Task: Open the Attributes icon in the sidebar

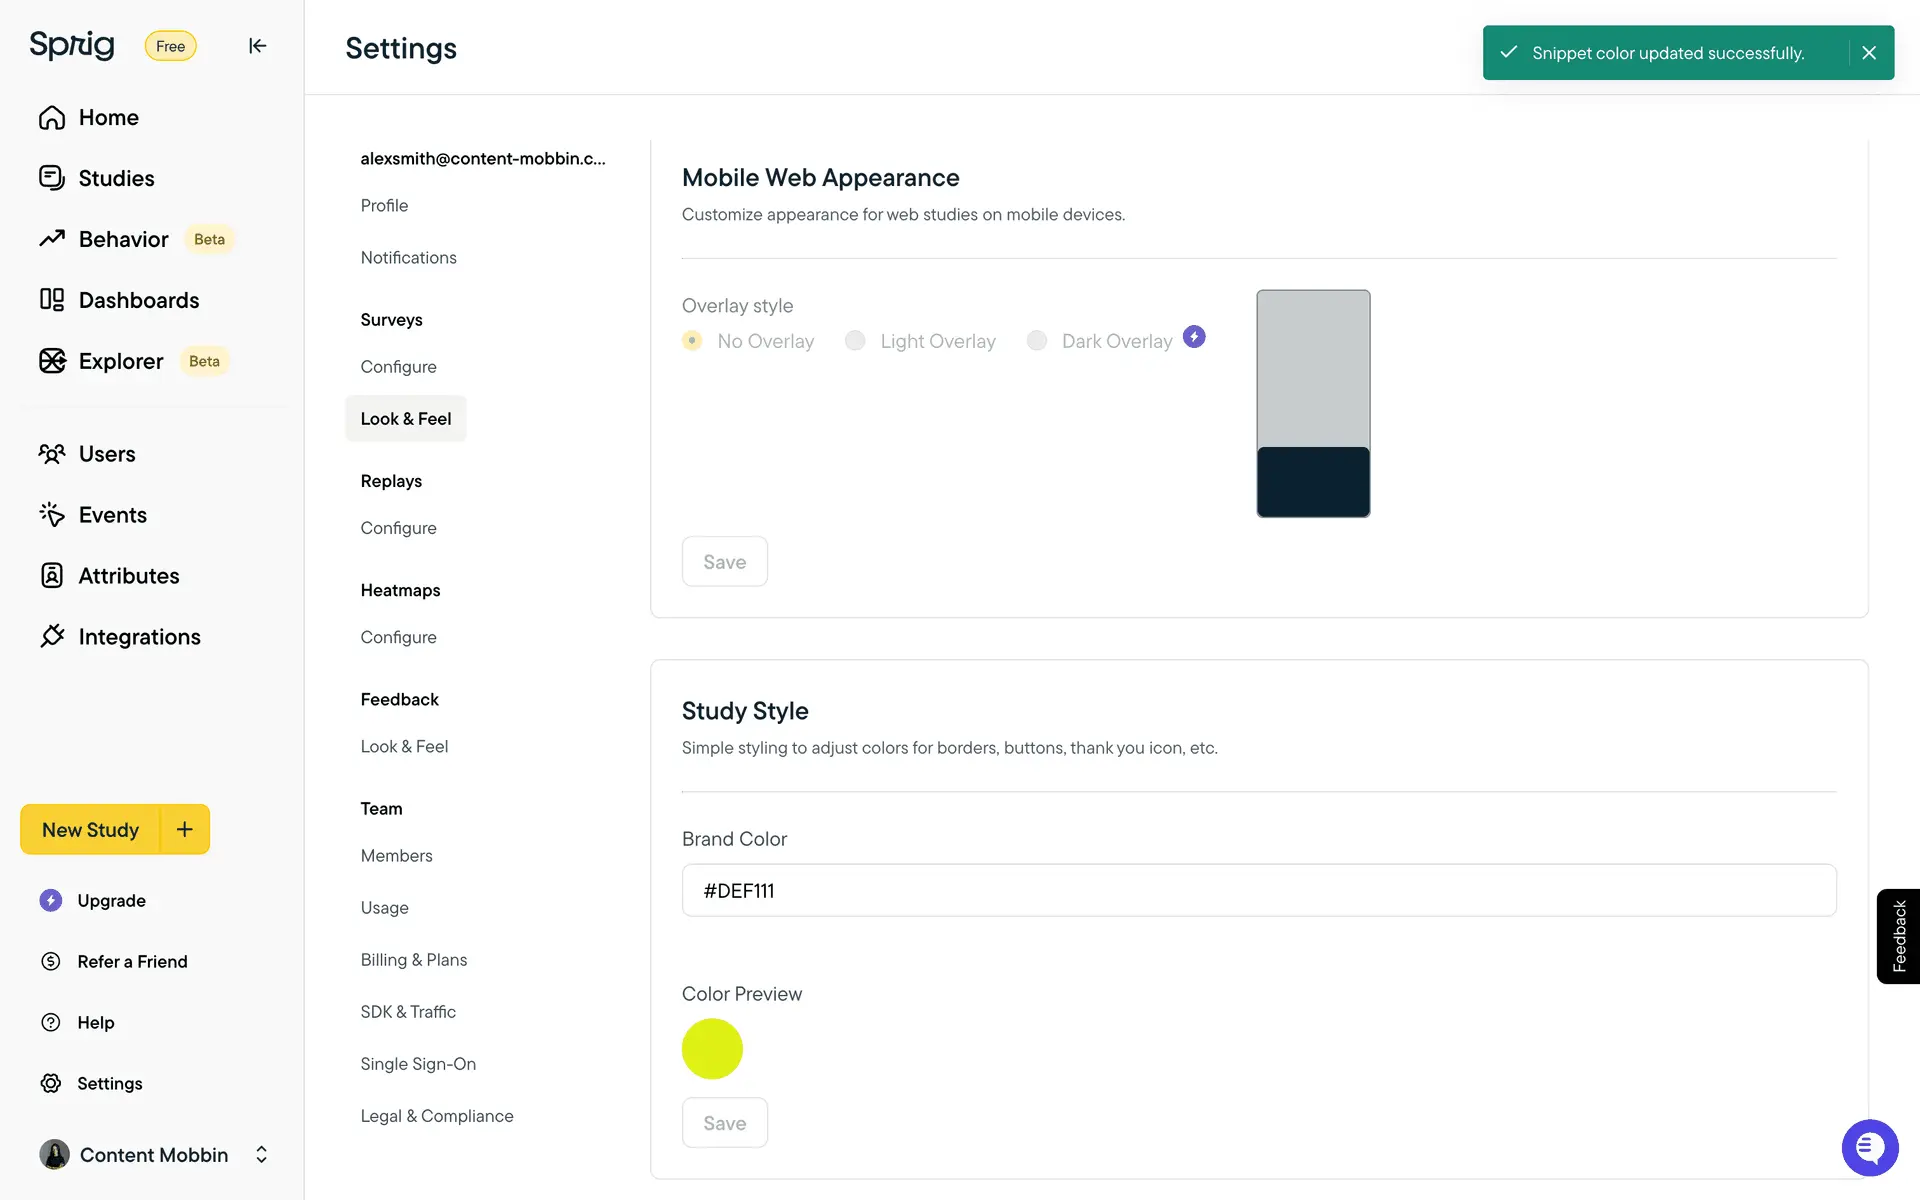Action: click(x=52, y=575)
